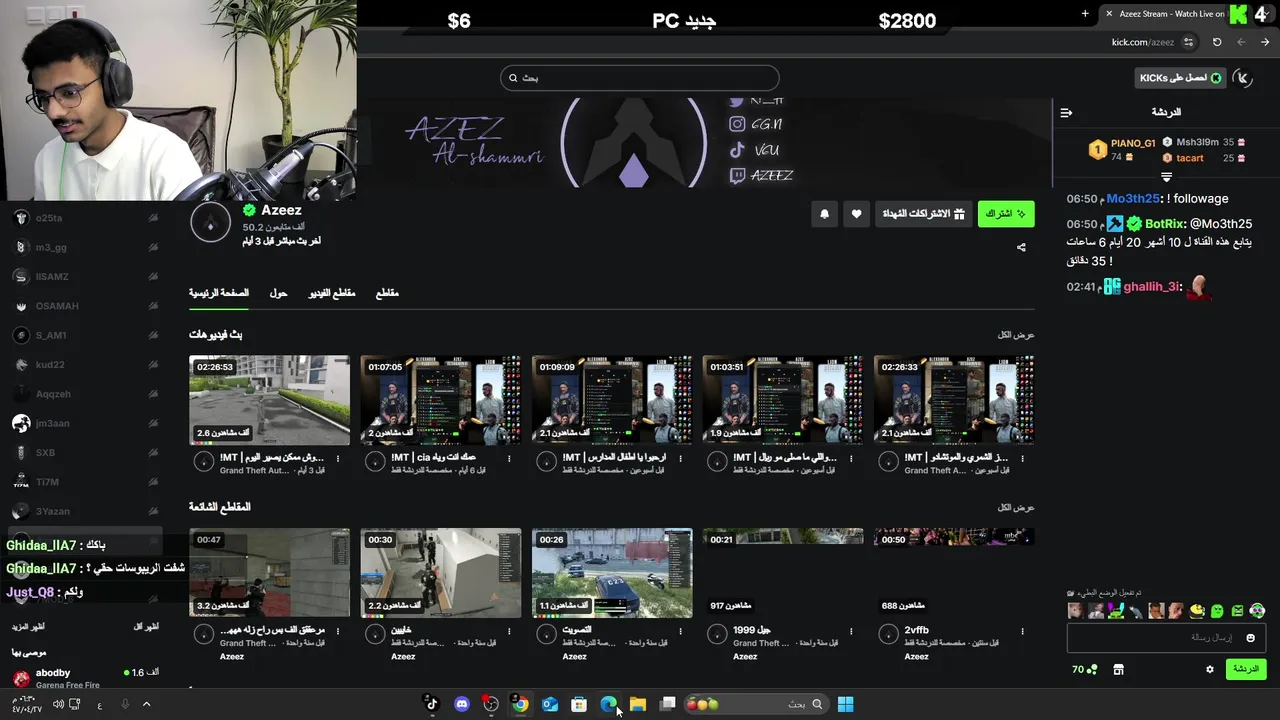This screenshot has height=720, width=1280.
Task: Show all stream videos link
Action: tap(1016, 335)
